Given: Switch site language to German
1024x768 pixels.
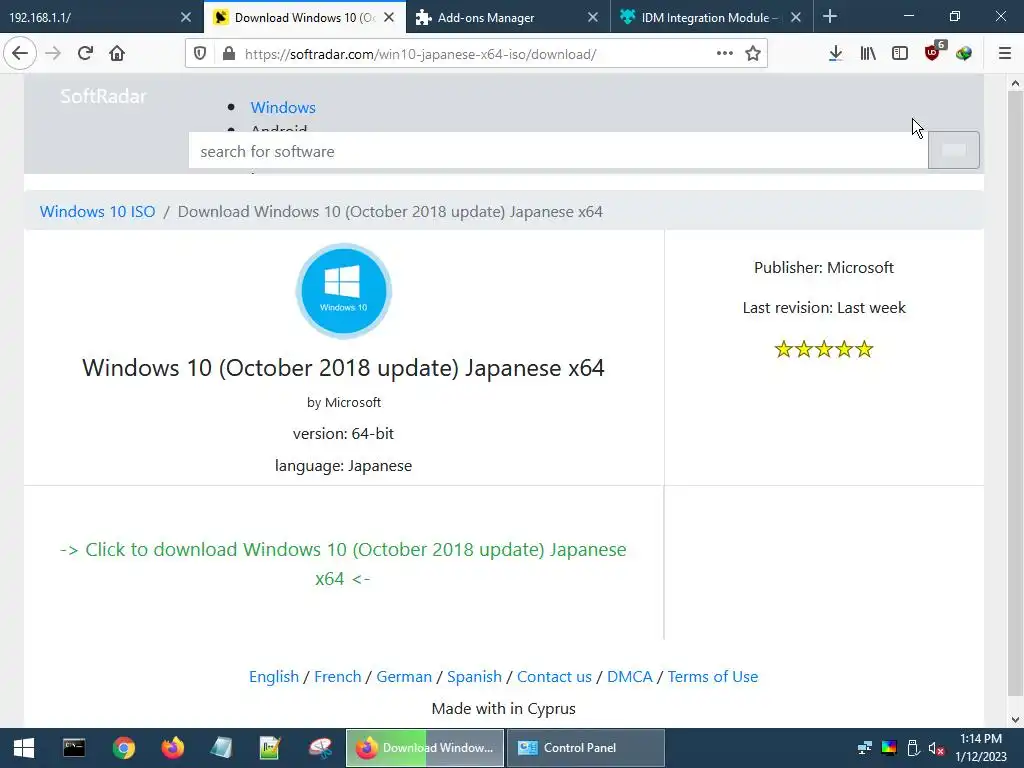Looking at the screenshot, I should click(404, 677).
